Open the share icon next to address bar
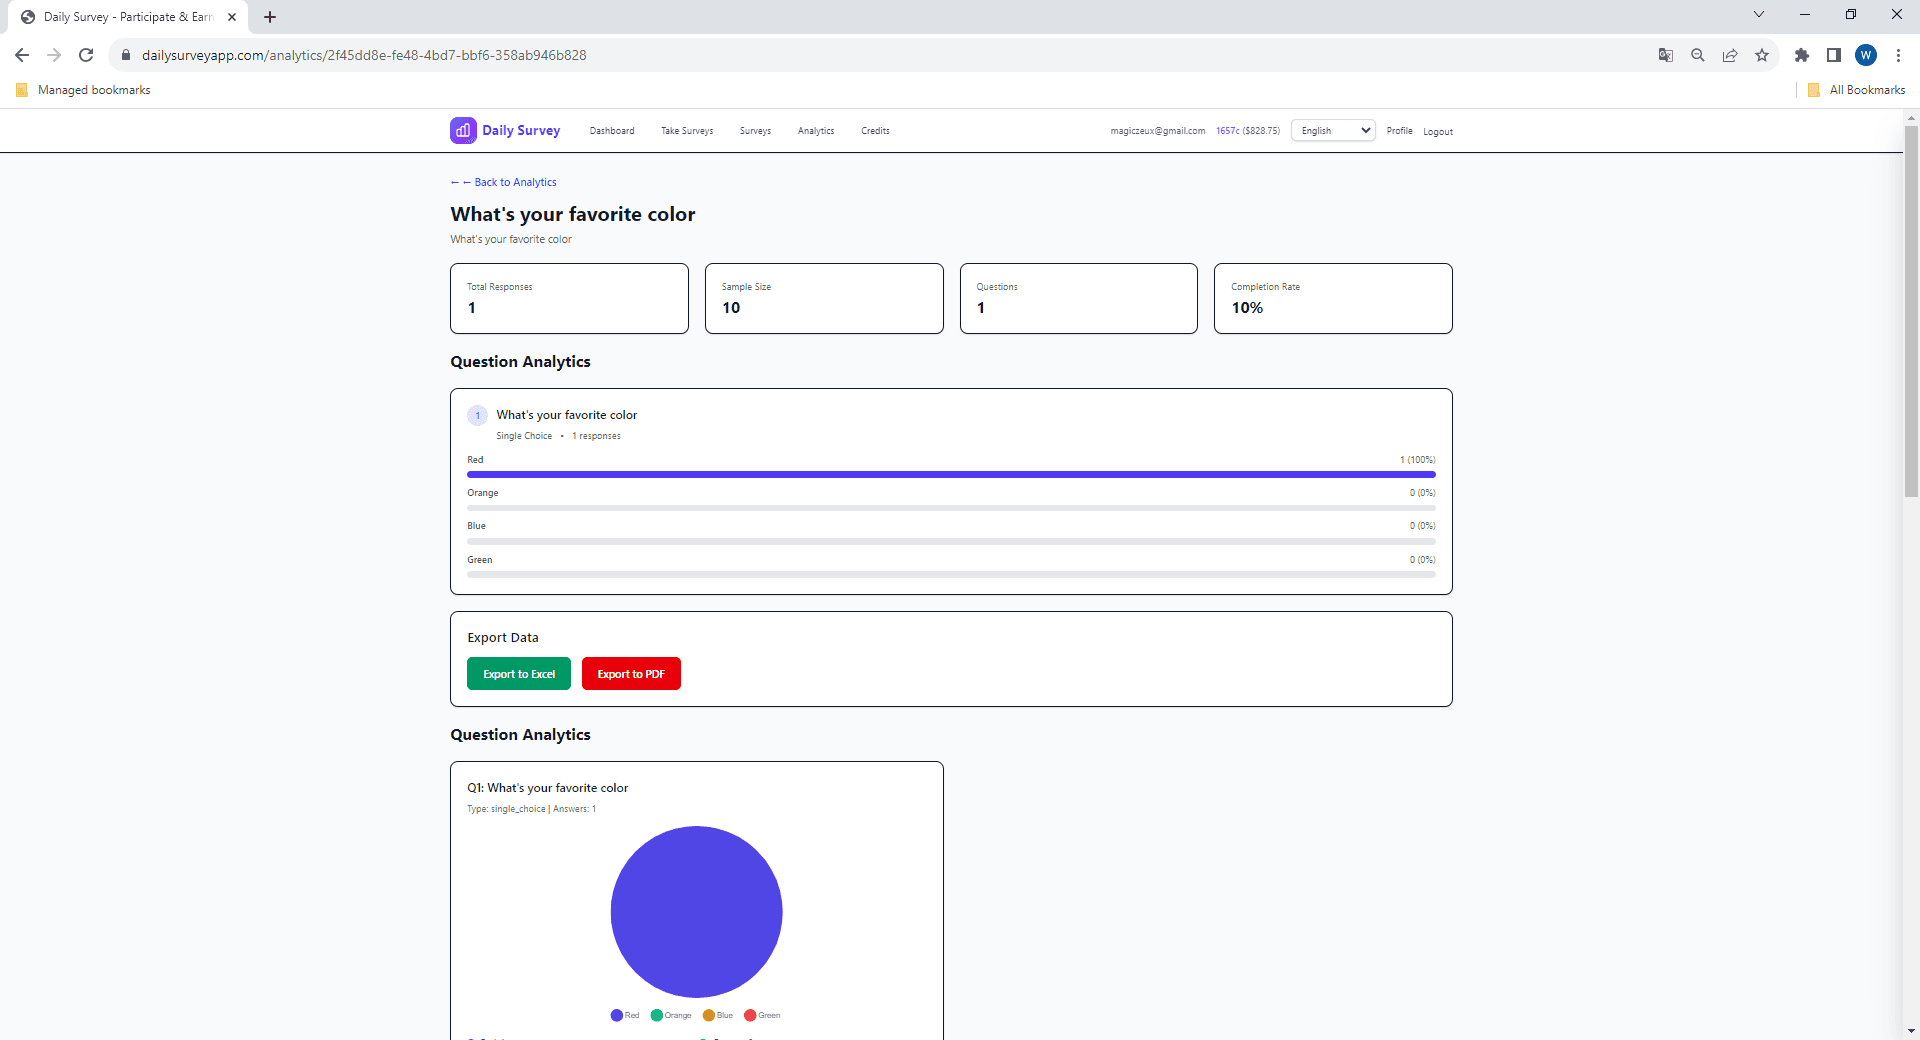The width and height of the screenshot is (1920, 1040). tap(1730, 55)
